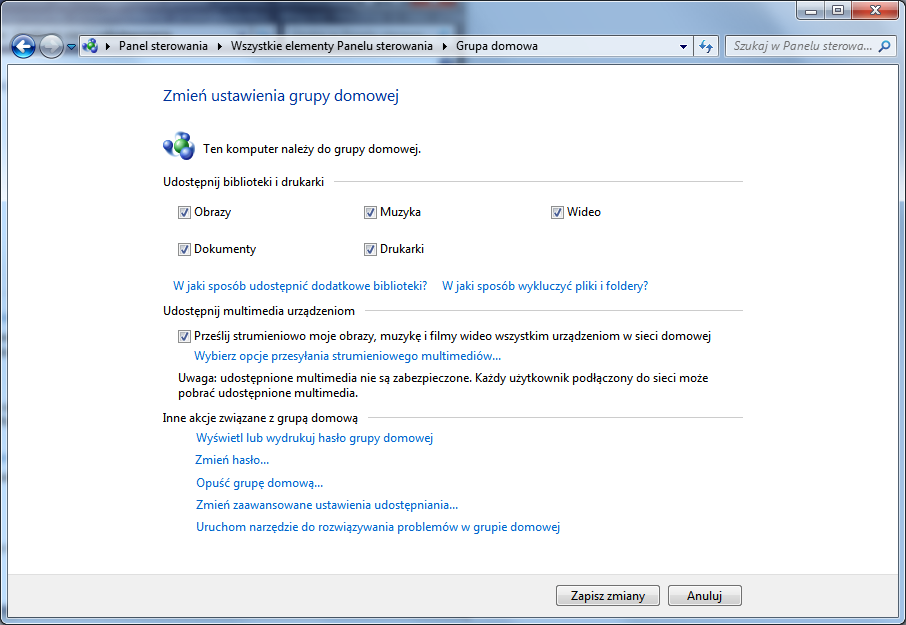Open W jaki sposób udostępnić dodatkowe biblioteki link
The image size is (906, 625).
click(300, 286)
